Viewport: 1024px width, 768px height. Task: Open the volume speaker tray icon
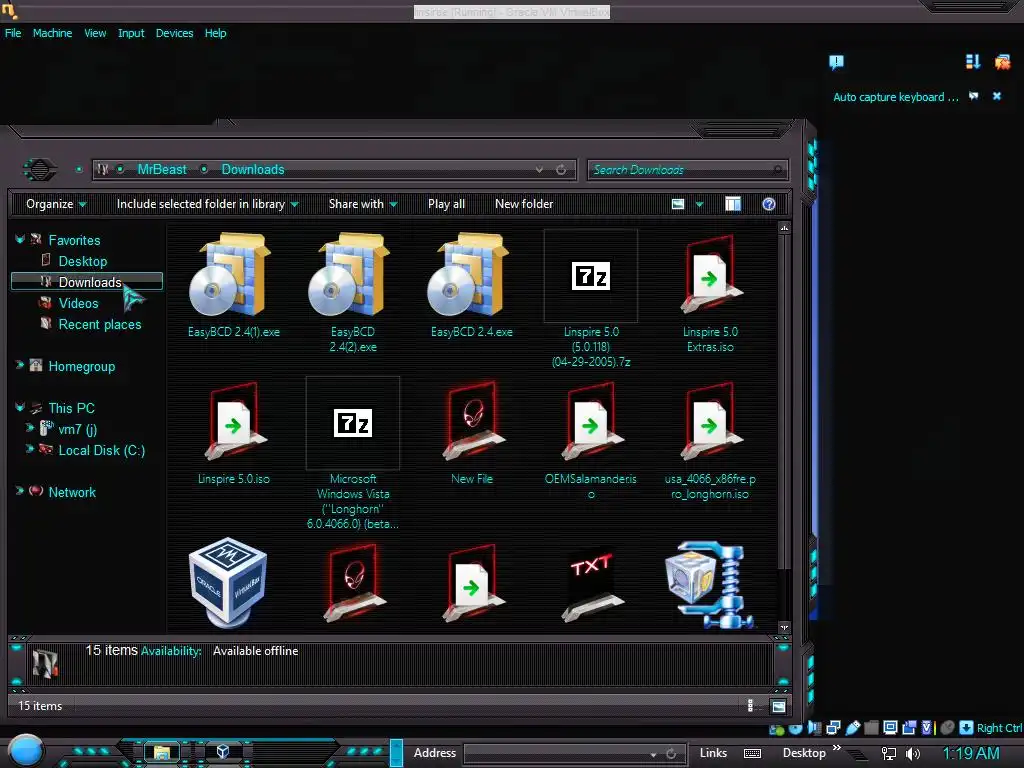[913, 753]
